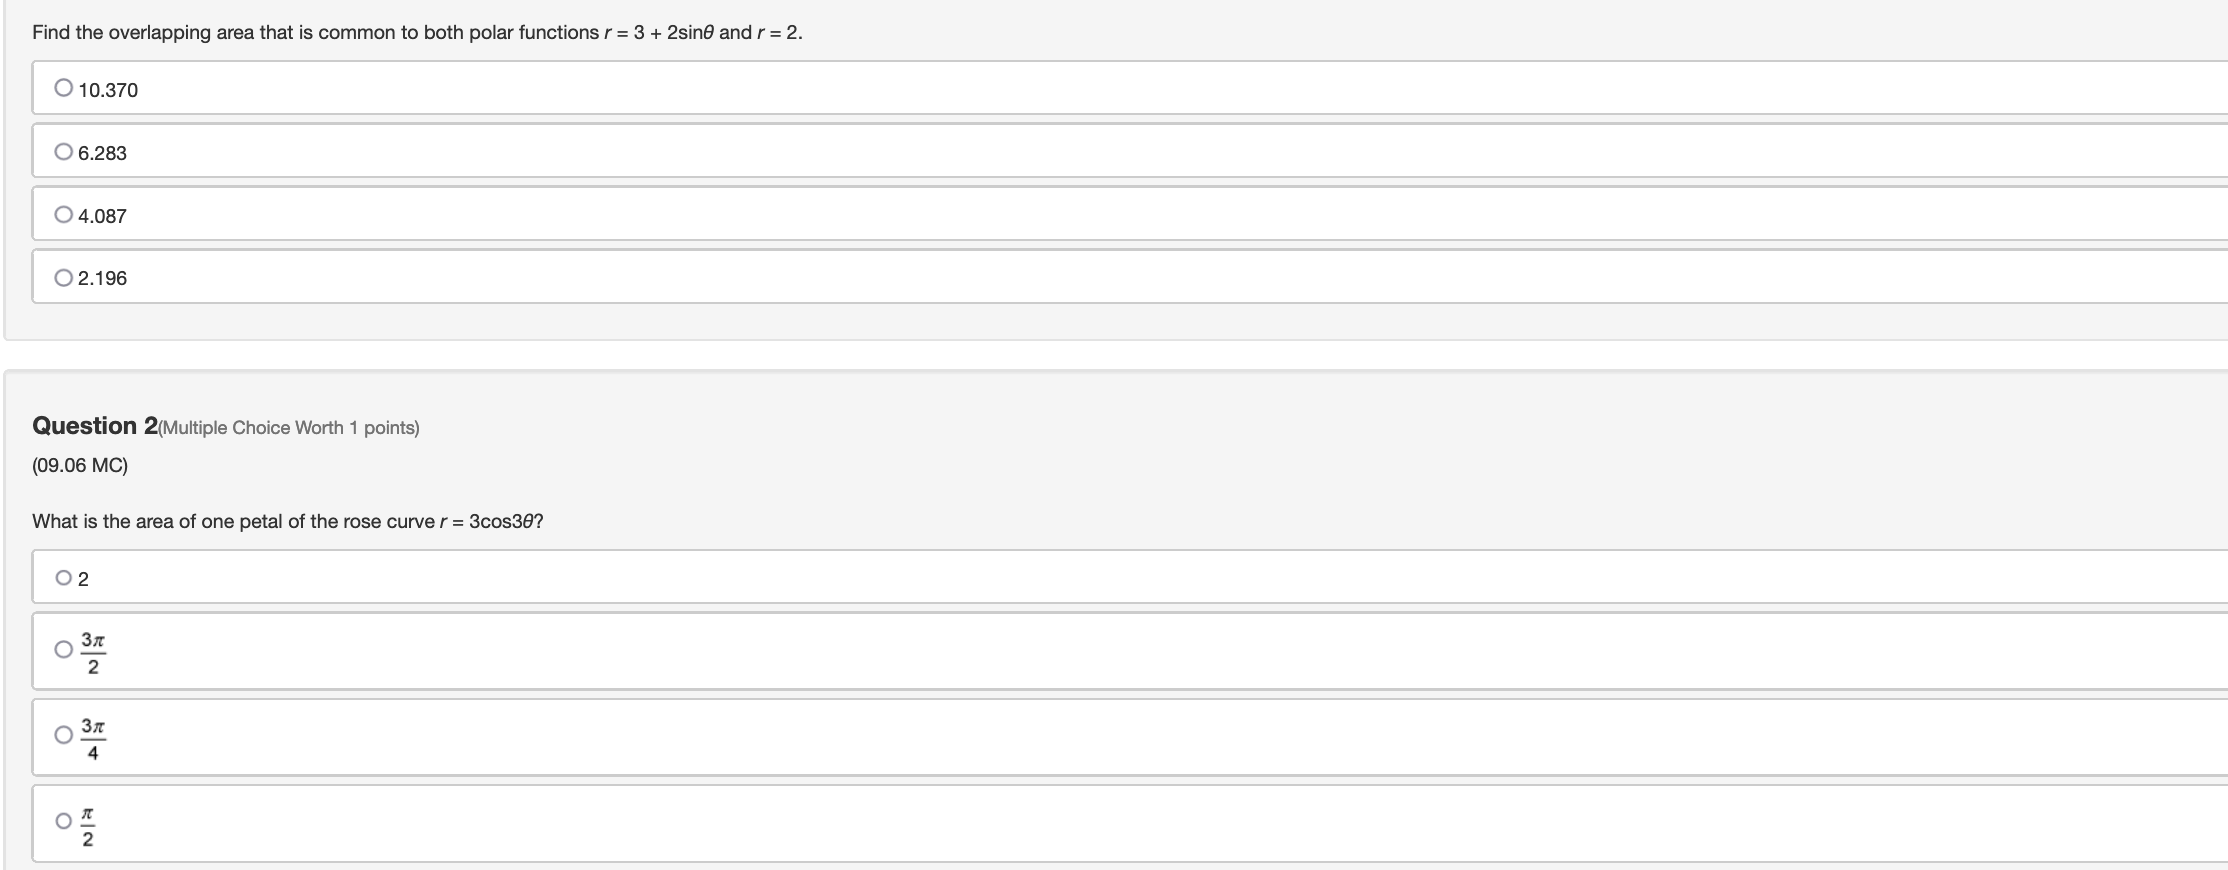2228x870 pixels.
Task: Click the Multiple Choice Worth 1 points text
Action: pyautogui.click(x=289, y=428)
